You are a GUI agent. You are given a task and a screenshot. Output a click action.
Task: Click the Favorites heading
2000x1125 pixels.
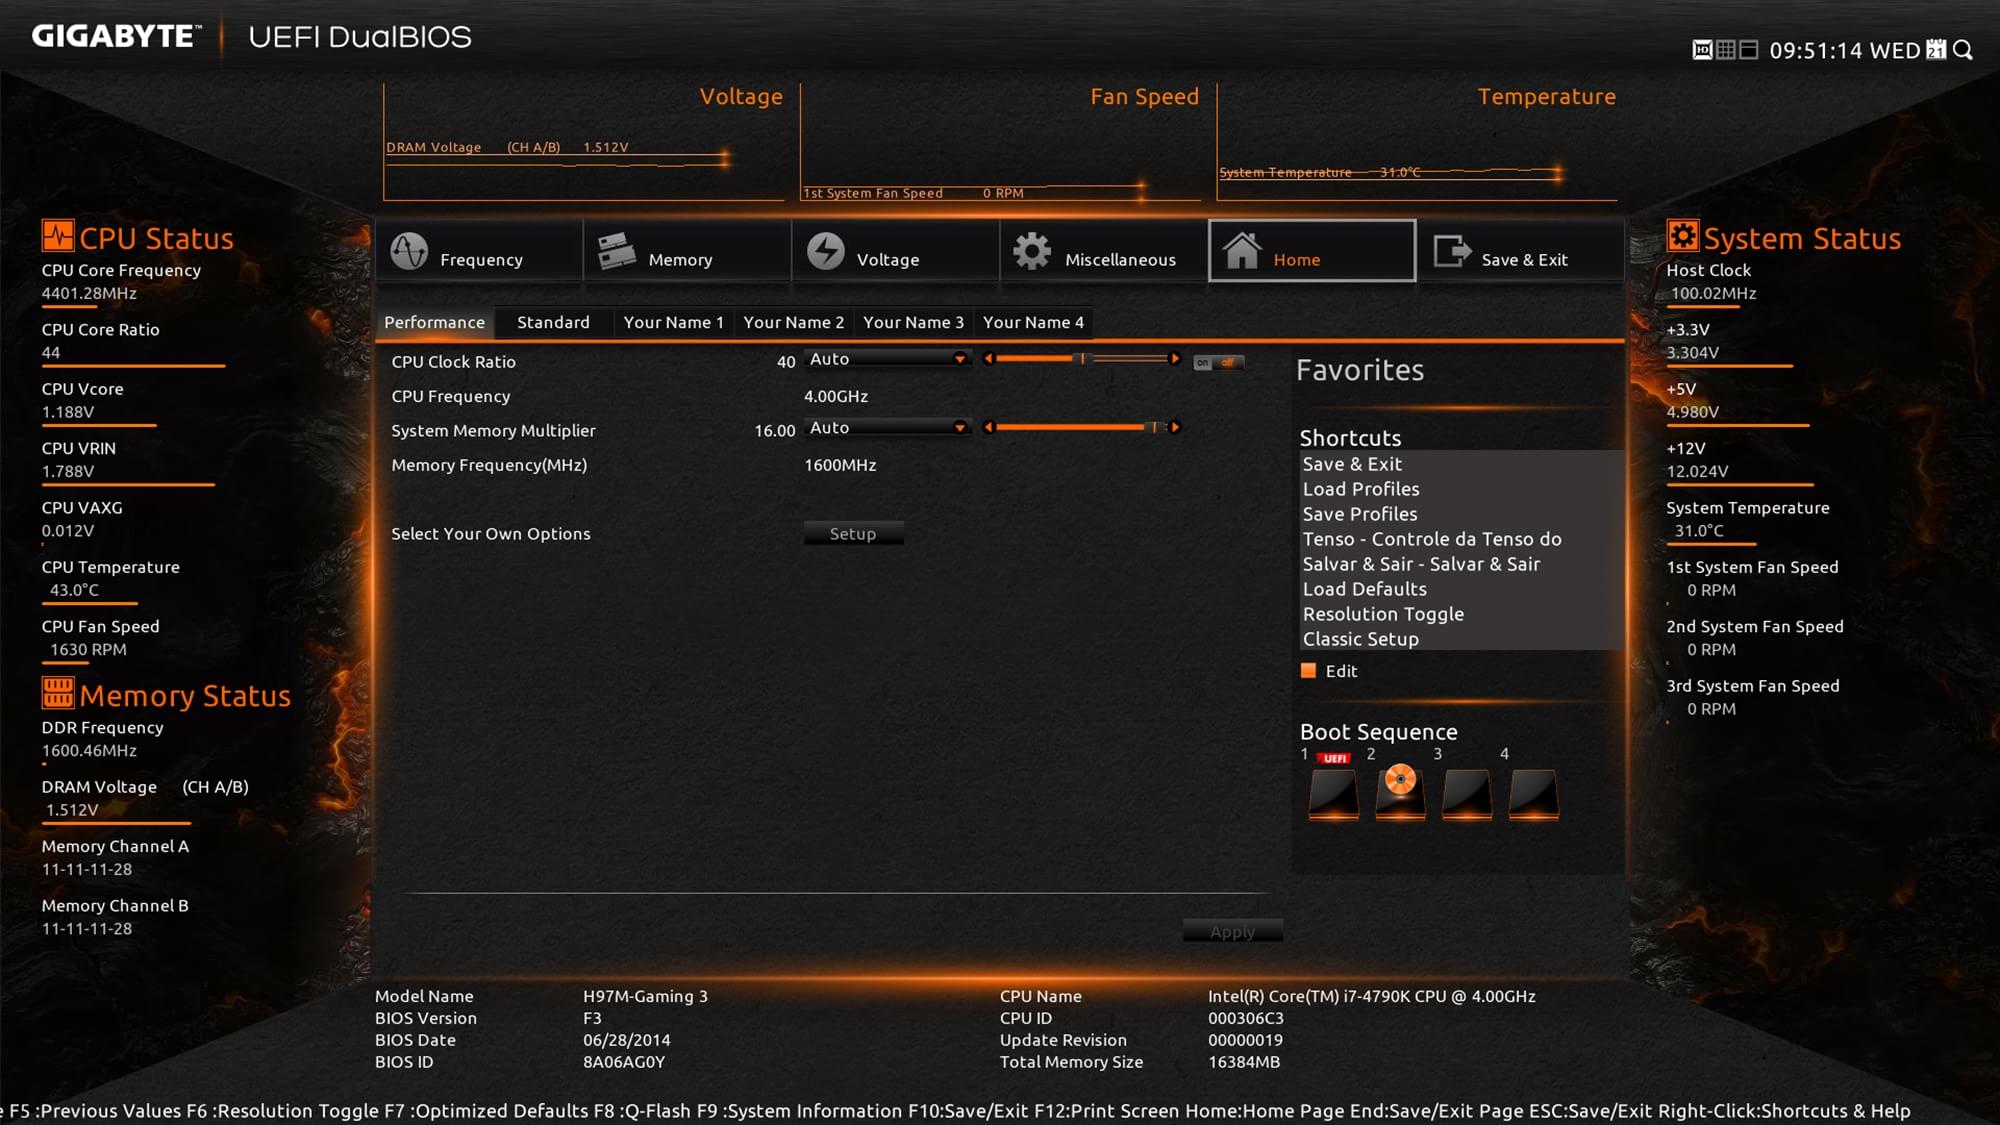coord(1360,370)
